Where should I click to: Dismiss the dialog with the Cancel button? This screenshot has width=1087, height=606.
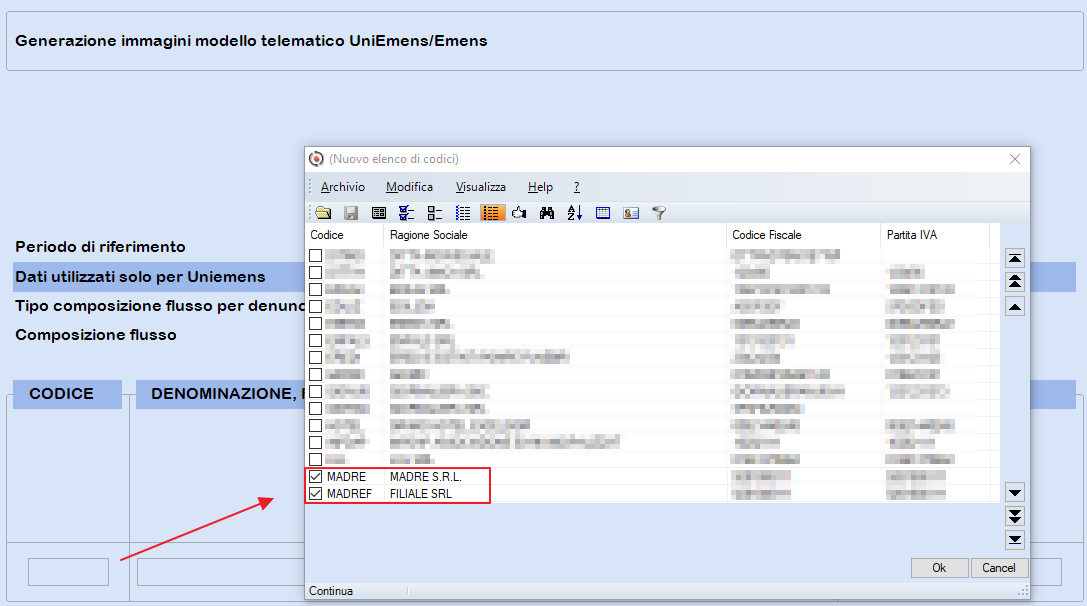(x=999, y=568)
